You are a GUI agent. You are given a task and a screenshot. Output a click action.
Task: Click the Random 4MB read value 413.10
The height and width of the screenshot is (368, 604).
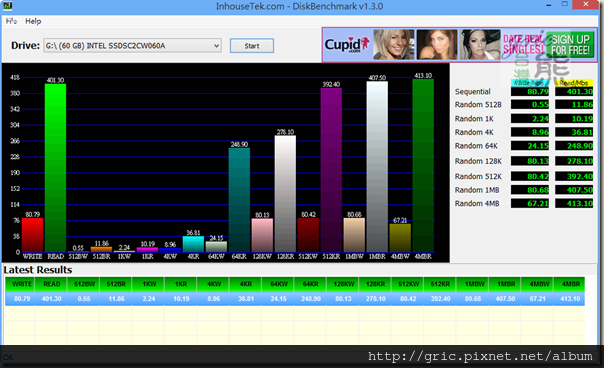coord(574,203)
